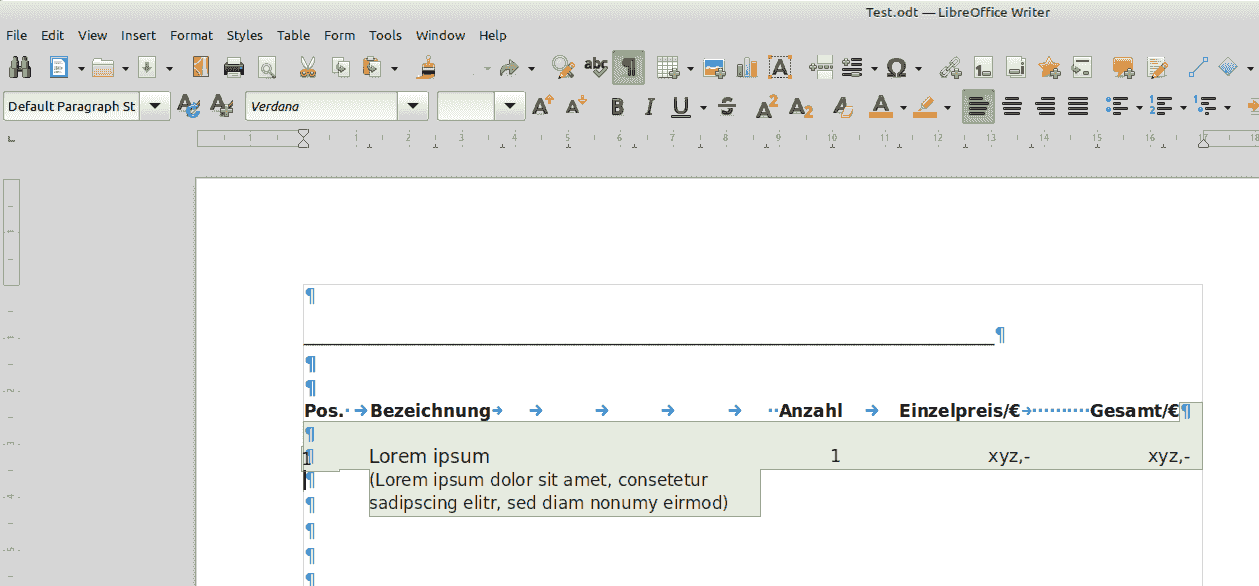Toggle Bold formatting
Screen dimensions: 1259x586
(617, 106)
